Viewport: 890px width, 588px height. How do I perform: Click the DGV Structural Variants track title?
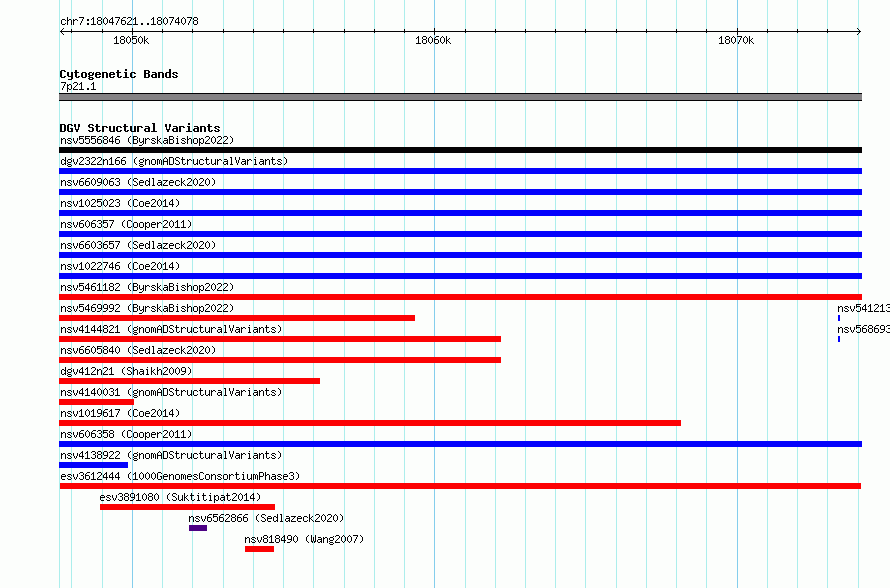pos(140,128)
